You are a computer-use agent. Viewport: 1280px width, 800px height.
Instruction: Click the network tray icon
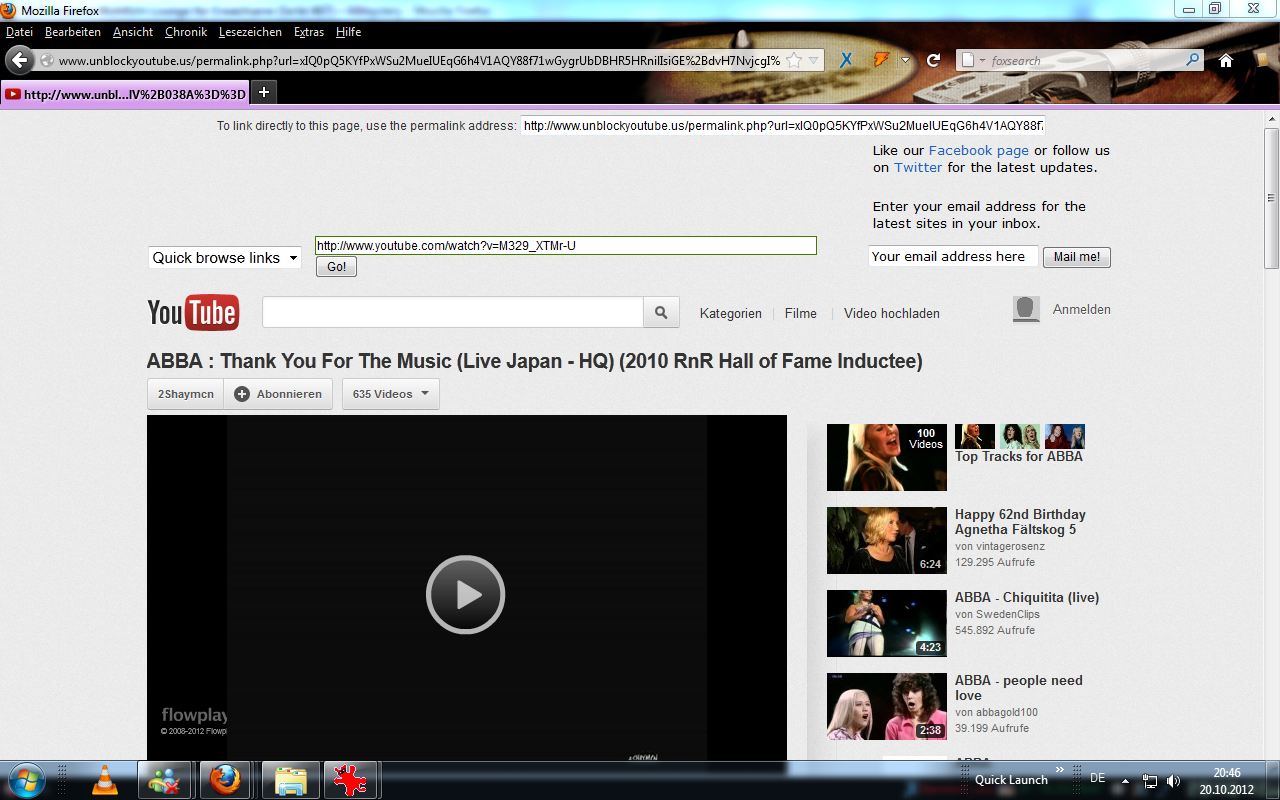pos(1150,780)
